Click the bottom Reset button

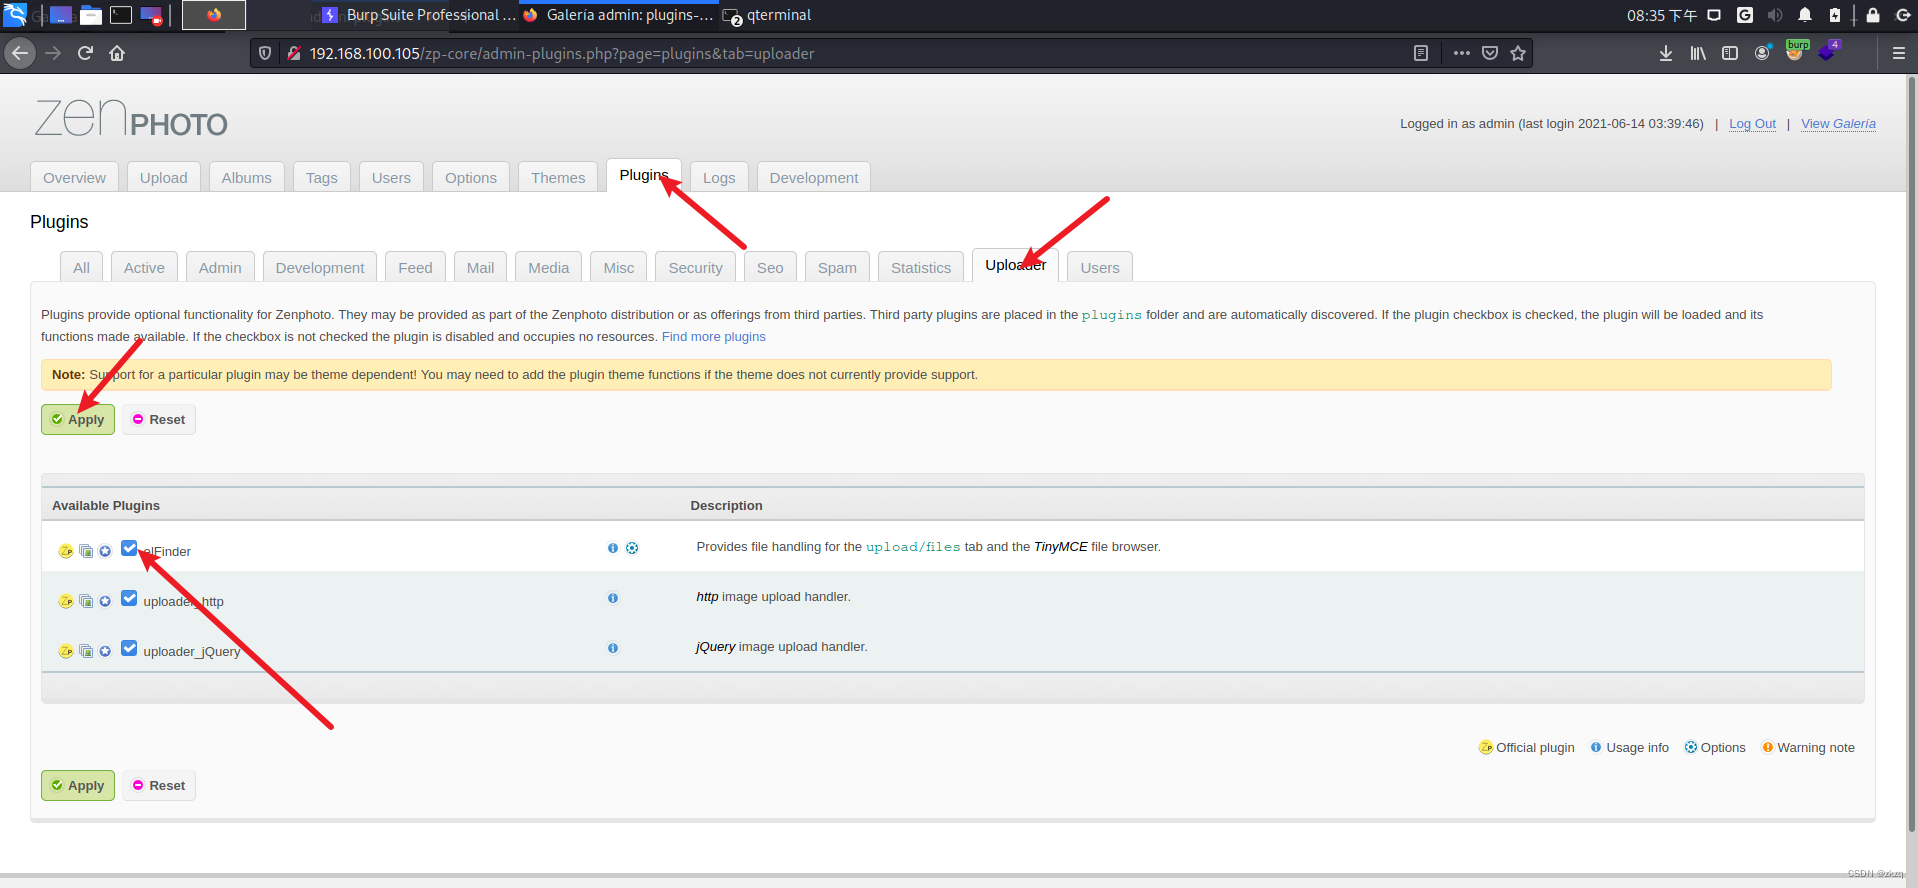pyautogui.click(x=159, y=785)
